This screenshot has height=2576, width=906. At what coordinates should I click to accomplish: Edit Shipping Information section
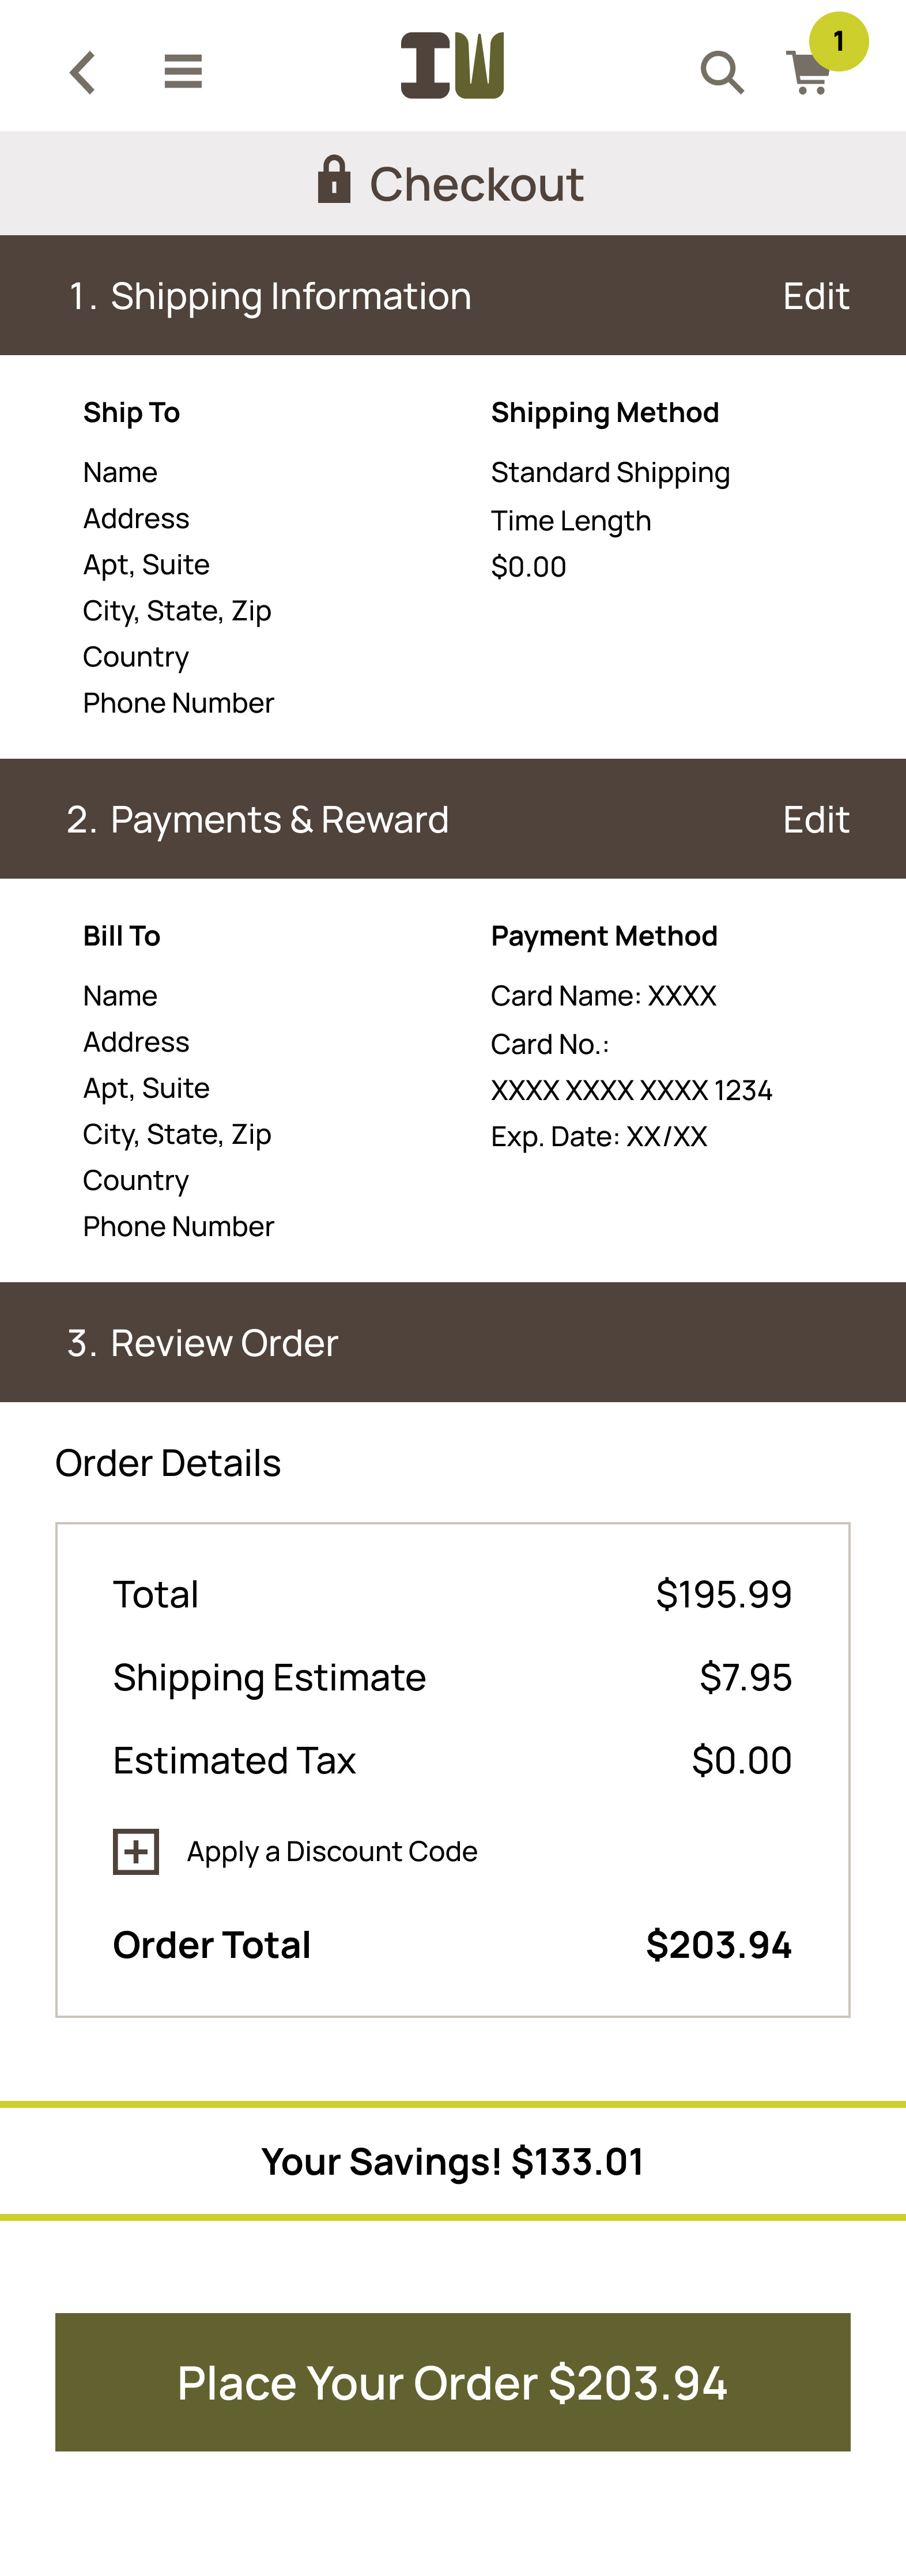[x=815, y=297]
